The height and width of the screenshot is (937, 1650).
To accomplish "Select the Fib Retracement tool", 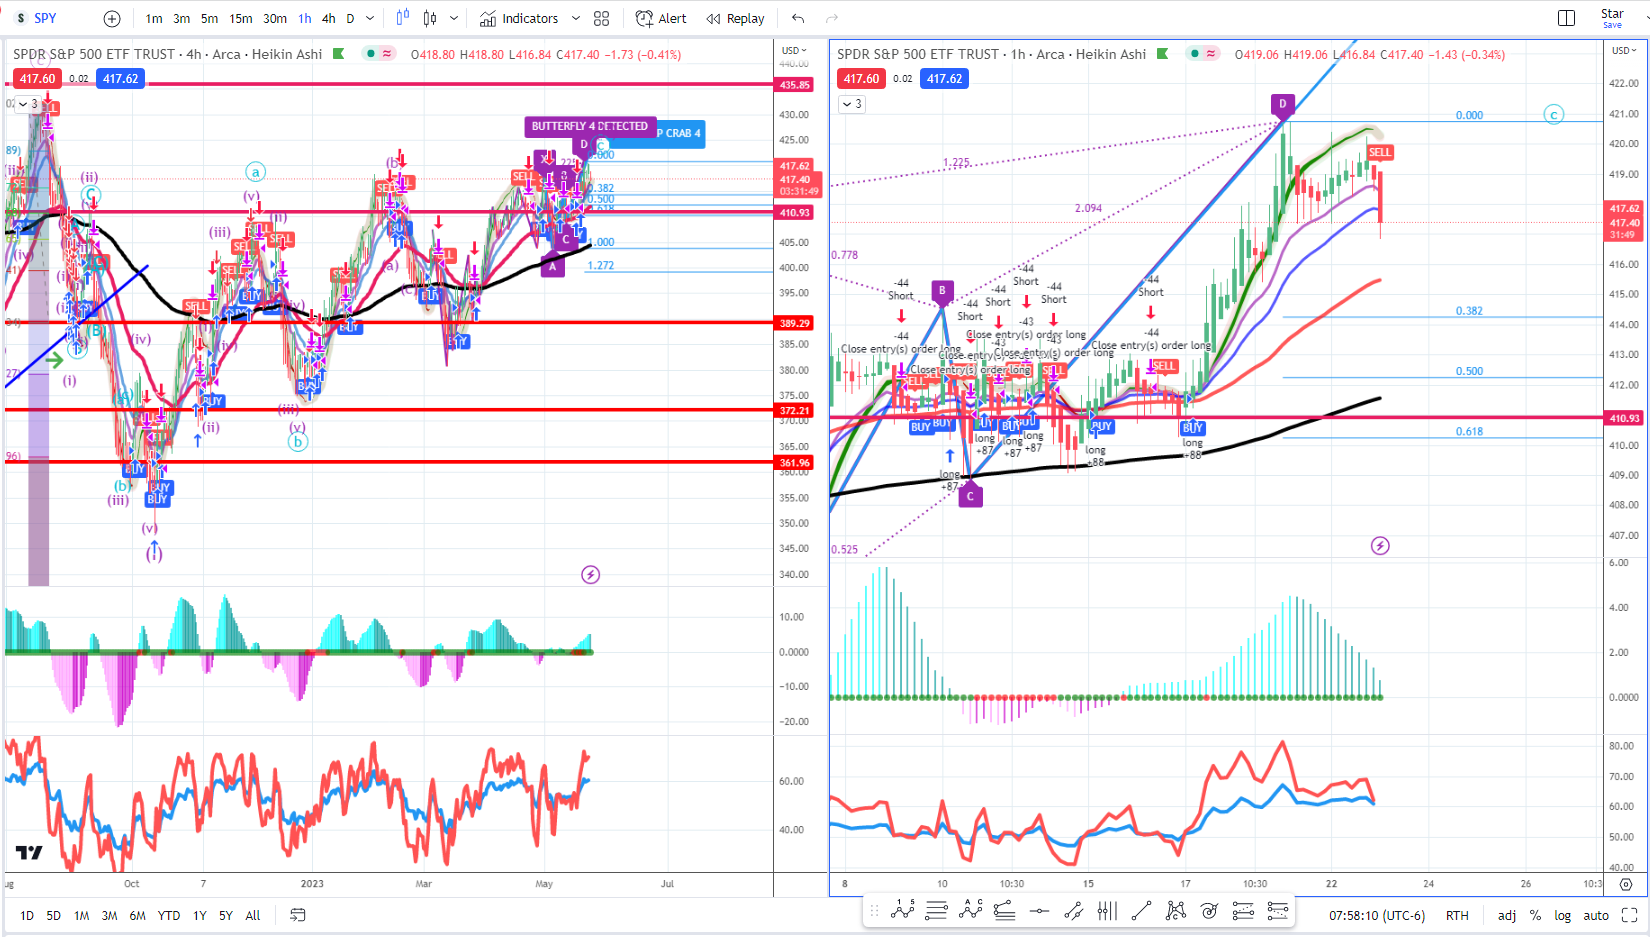I will (937, 911).
